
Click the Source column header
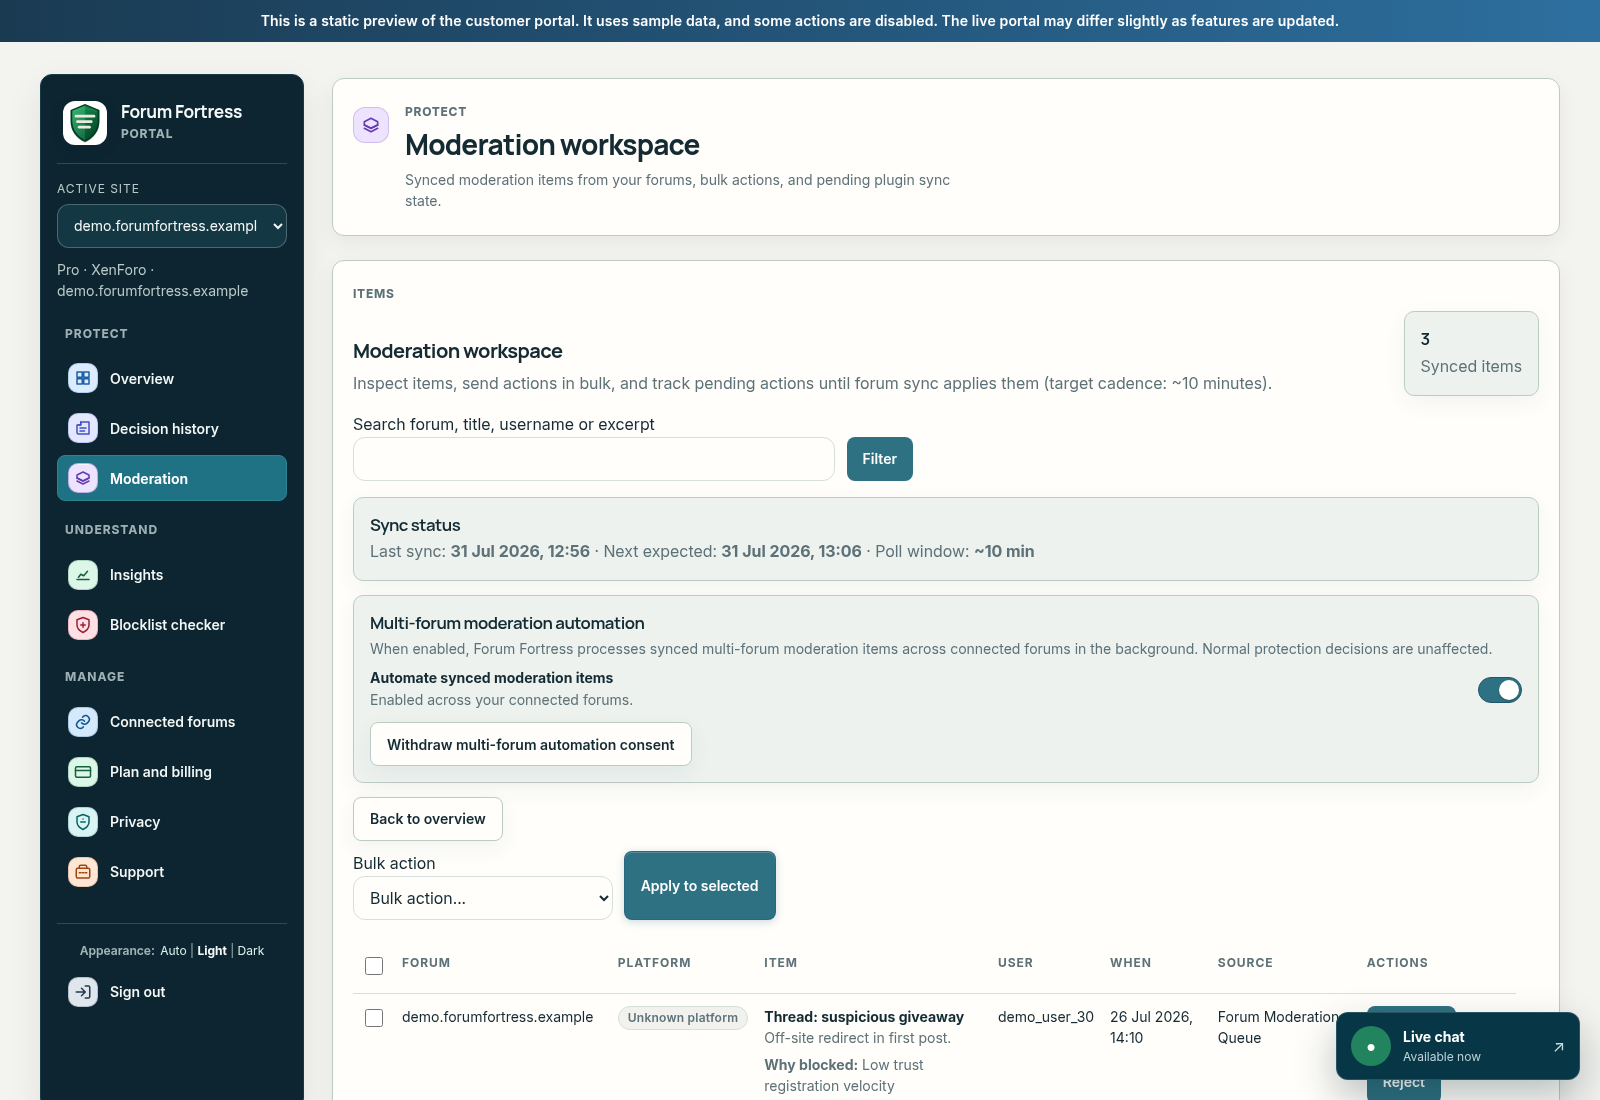(x=1245, y=963)
